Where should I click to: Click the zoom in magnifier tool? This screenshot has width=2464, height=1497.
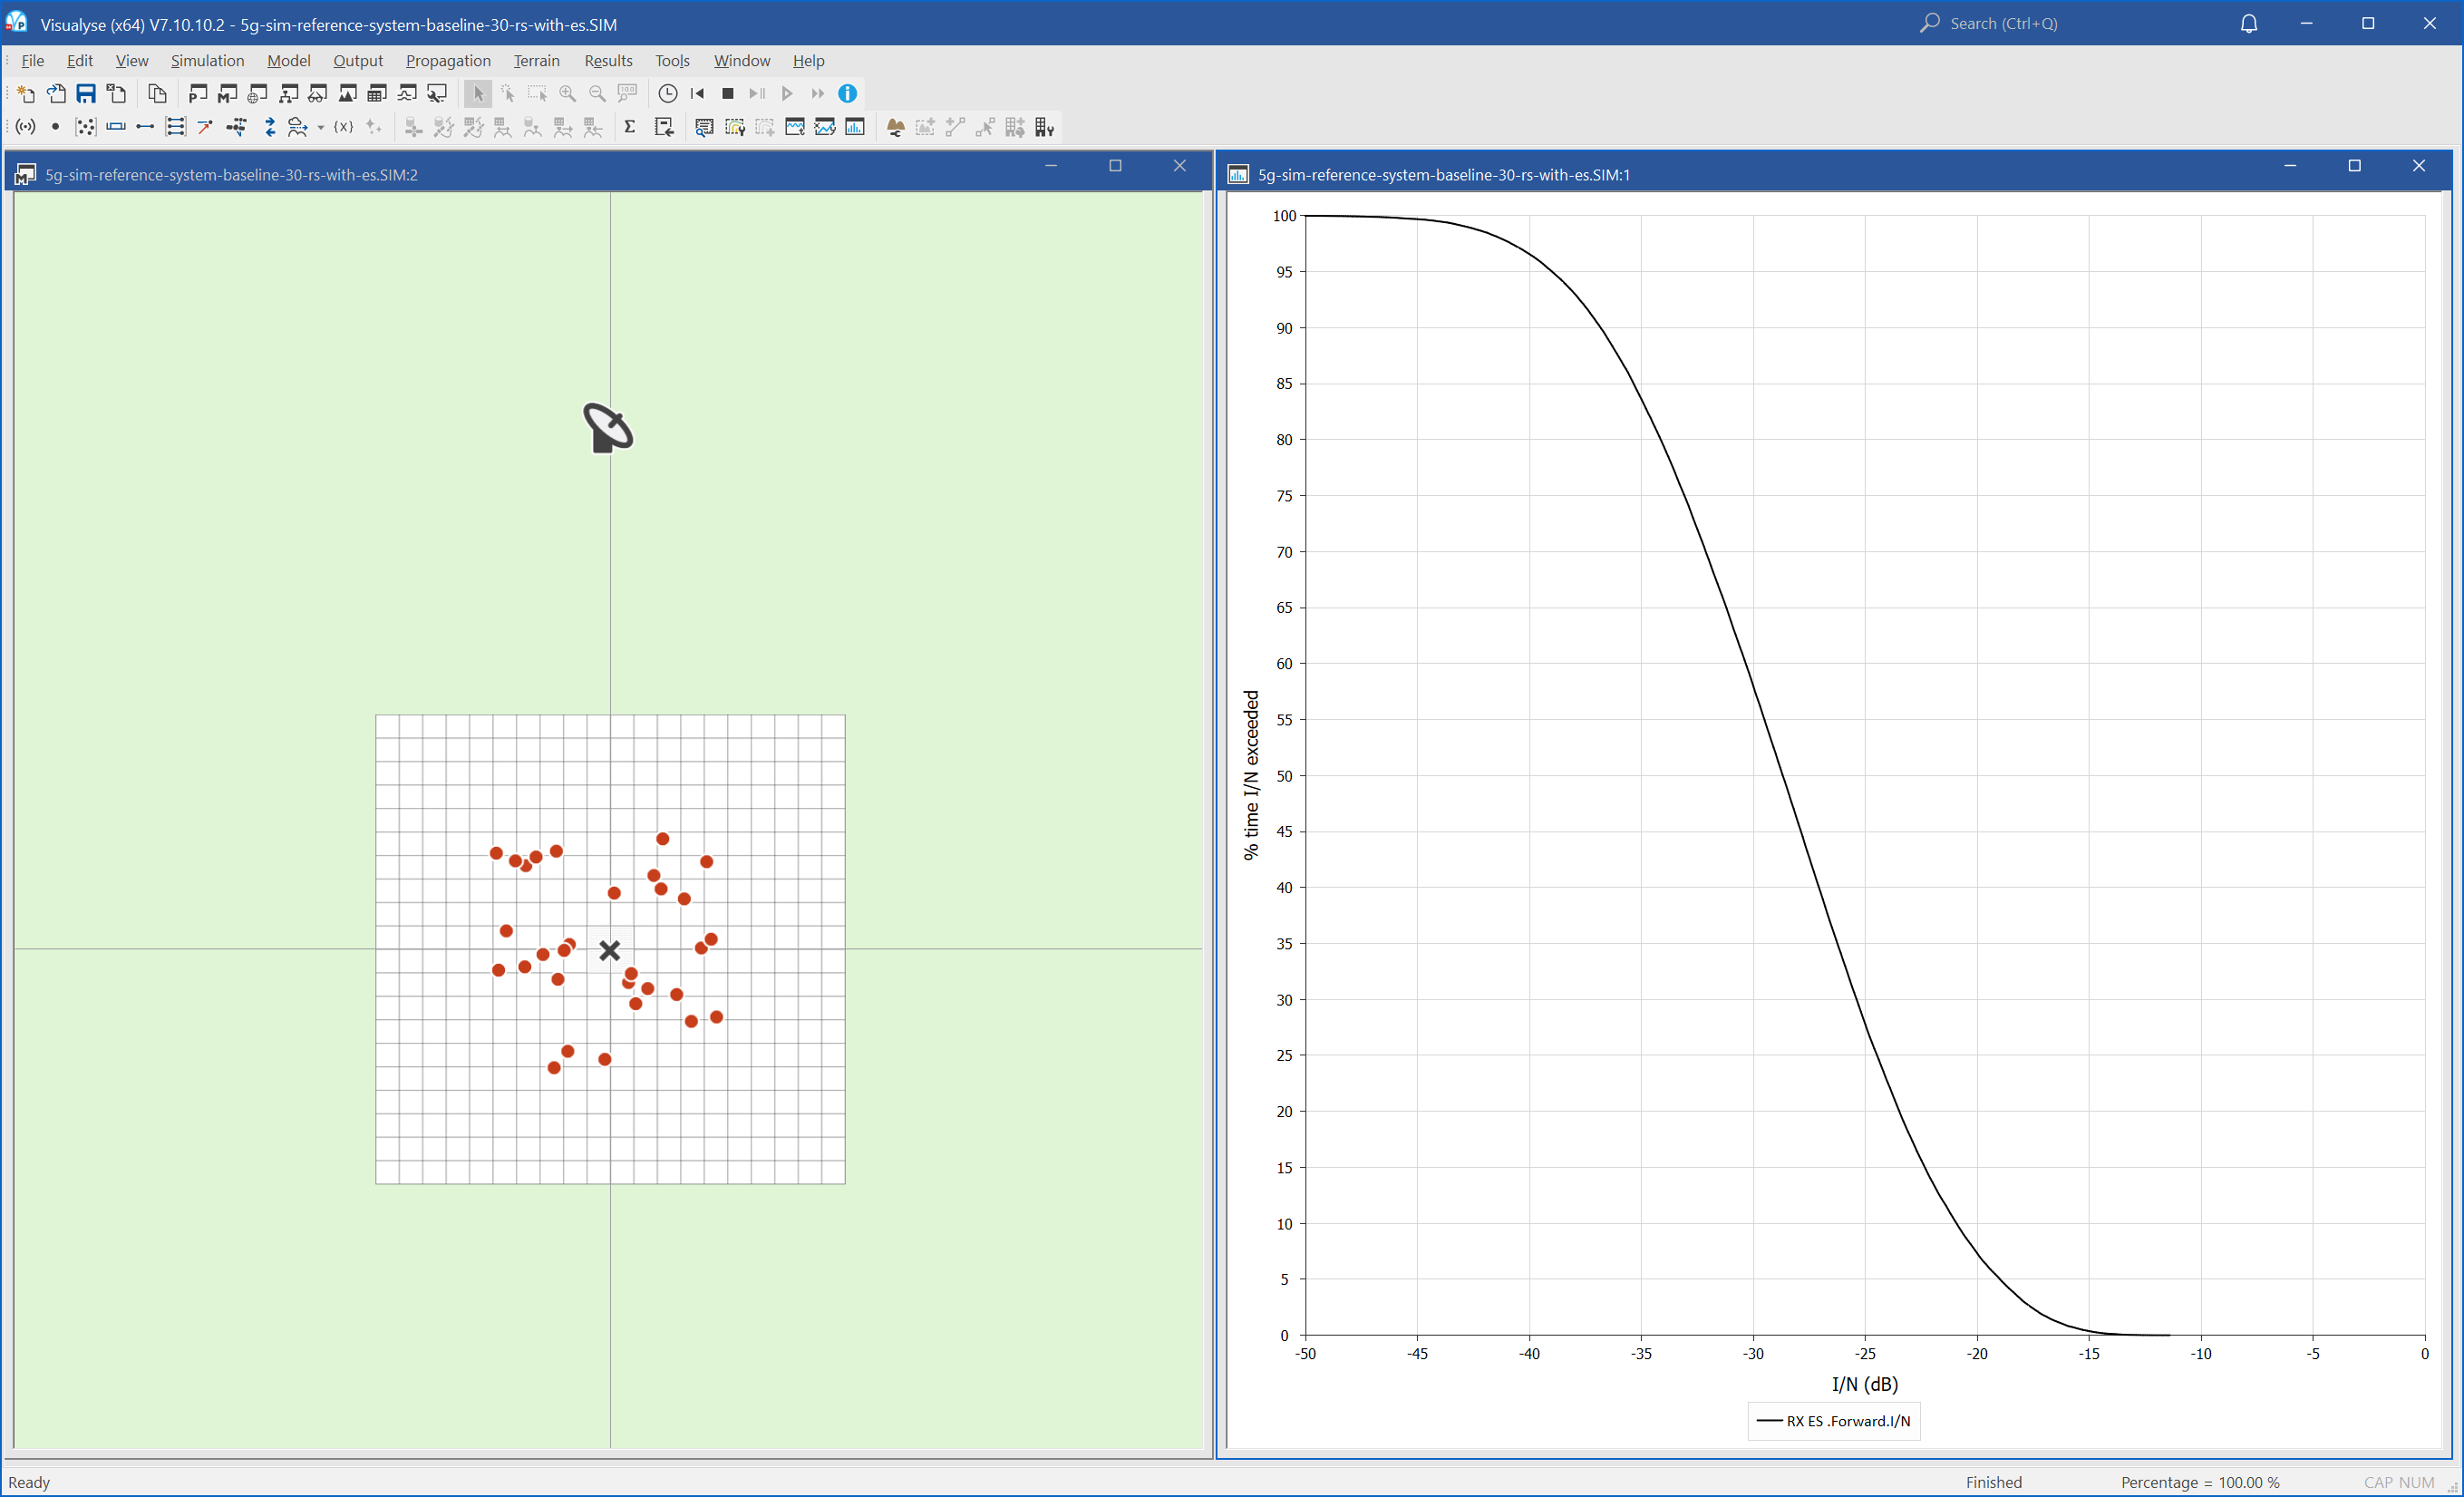pos(568,94)
